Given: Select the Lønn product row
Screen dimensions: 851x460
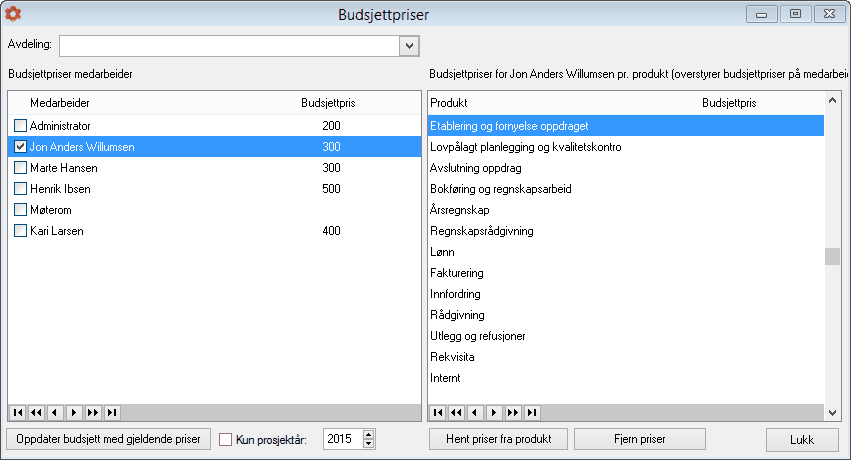Looking at the screenshot, I should pyautogui.click(x=626, y=252).
